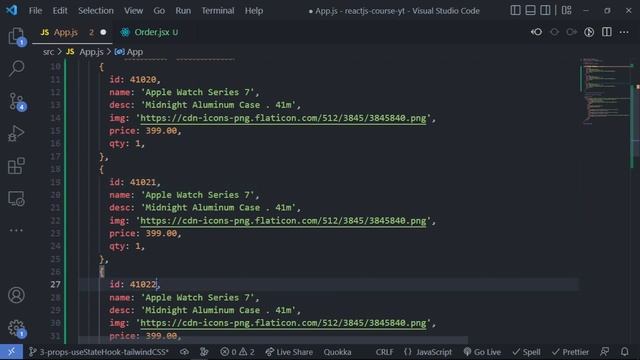The width and height of the screenshot is (640, 360).
Task: Open flaticon URL link on line 14
Action: coord(283,118)
